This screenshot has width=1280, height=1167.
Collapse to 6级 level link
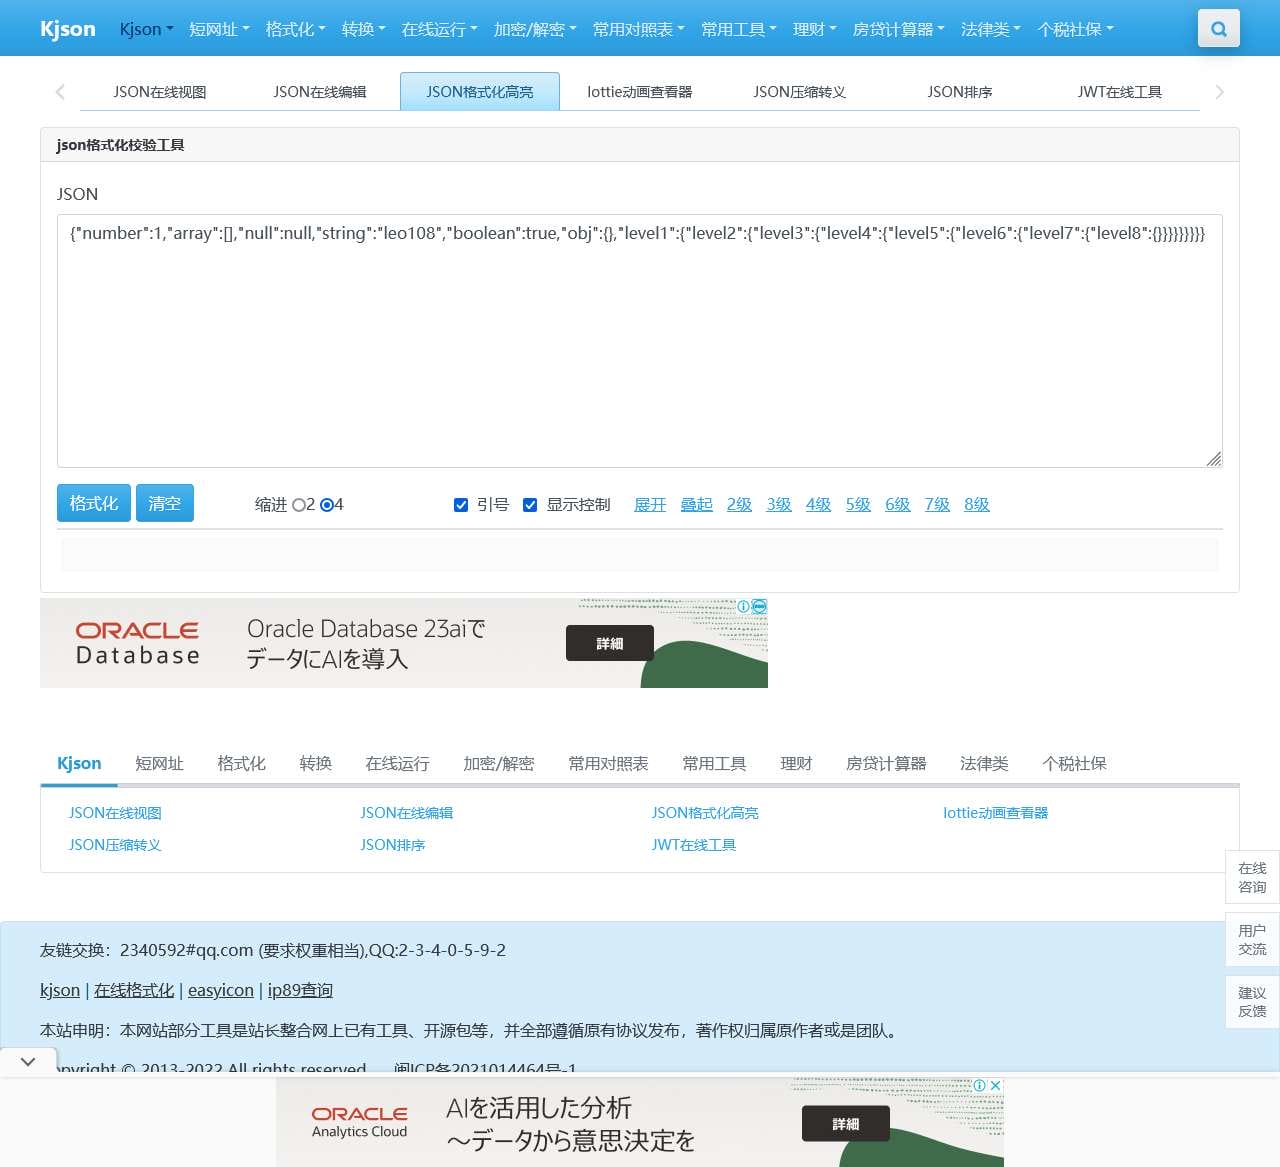tap(898, 505)
